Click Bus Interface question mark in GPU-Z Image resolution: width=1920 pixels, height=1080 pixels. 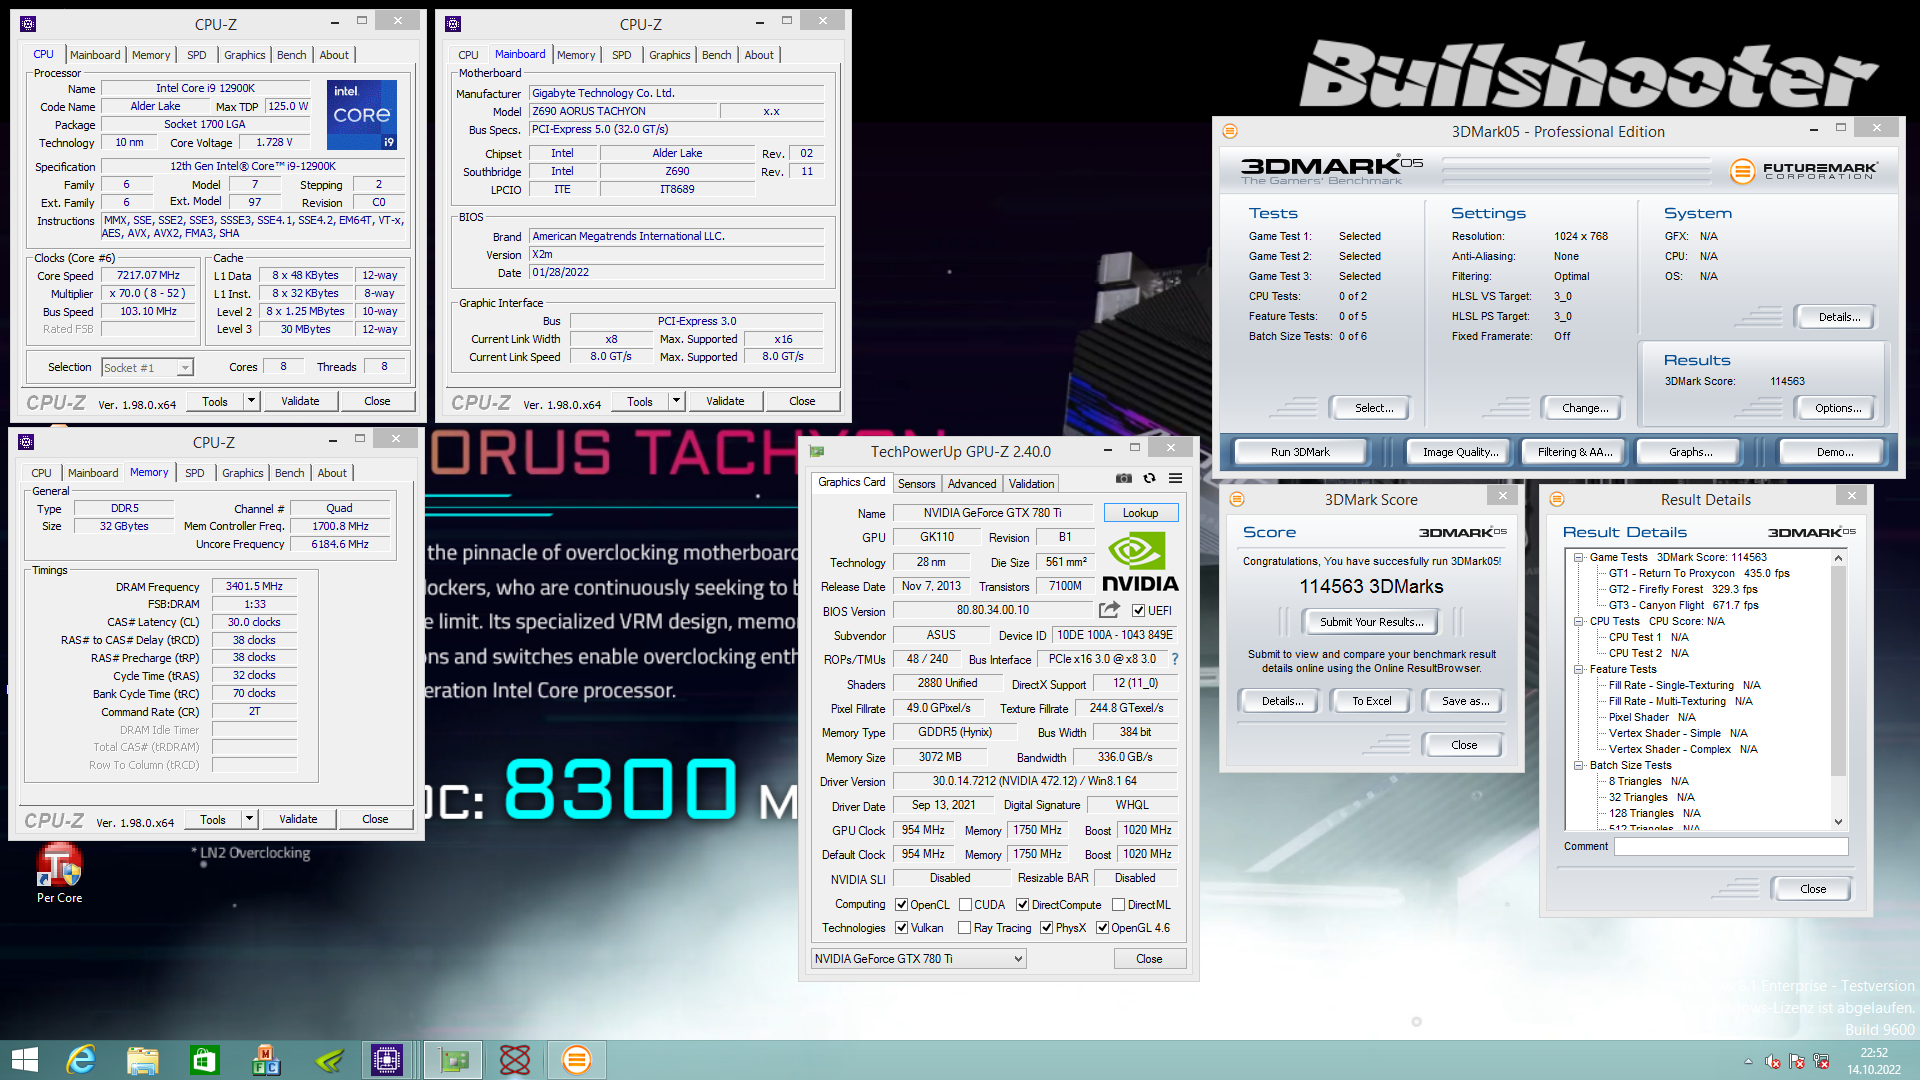coord(1175,659)
